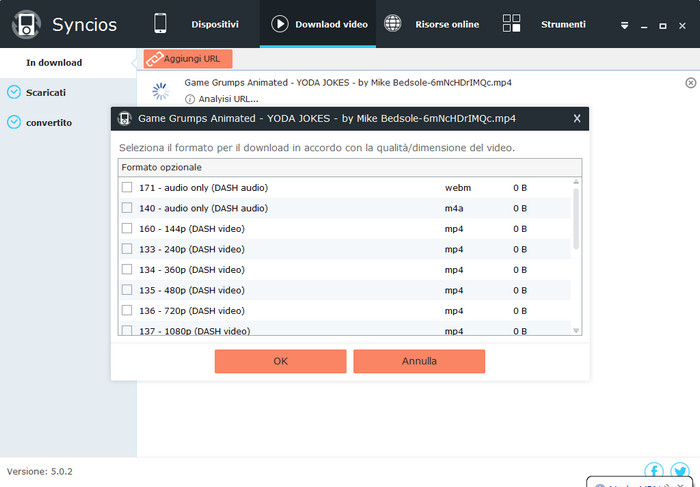Open the Twitter link icon

pyautogui.click(x=680, y=471)
